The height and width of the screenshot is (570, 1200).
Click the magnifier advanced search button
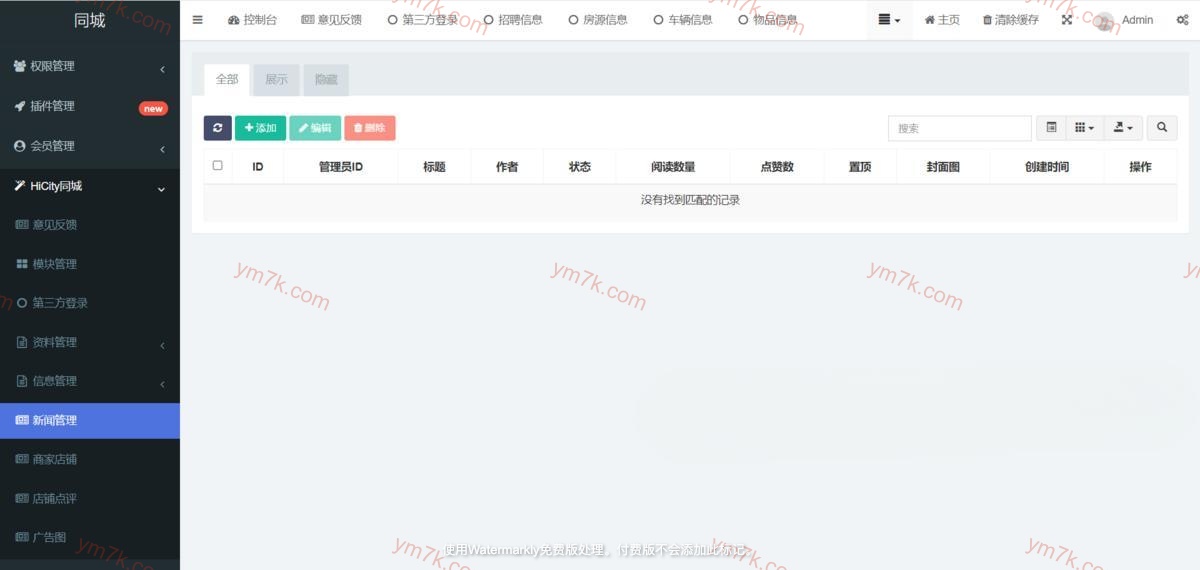pos(1161,128)
